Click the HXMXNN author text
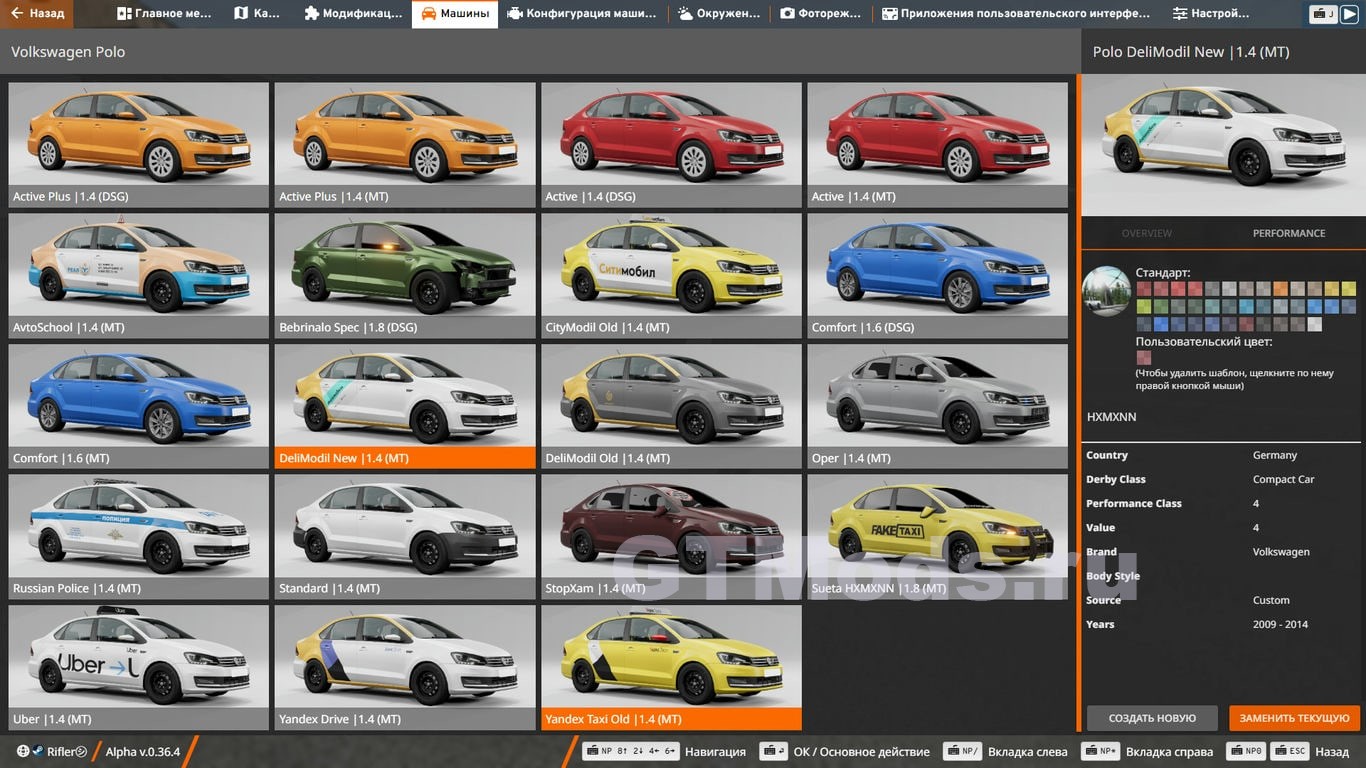 [x=1111, y=417]
